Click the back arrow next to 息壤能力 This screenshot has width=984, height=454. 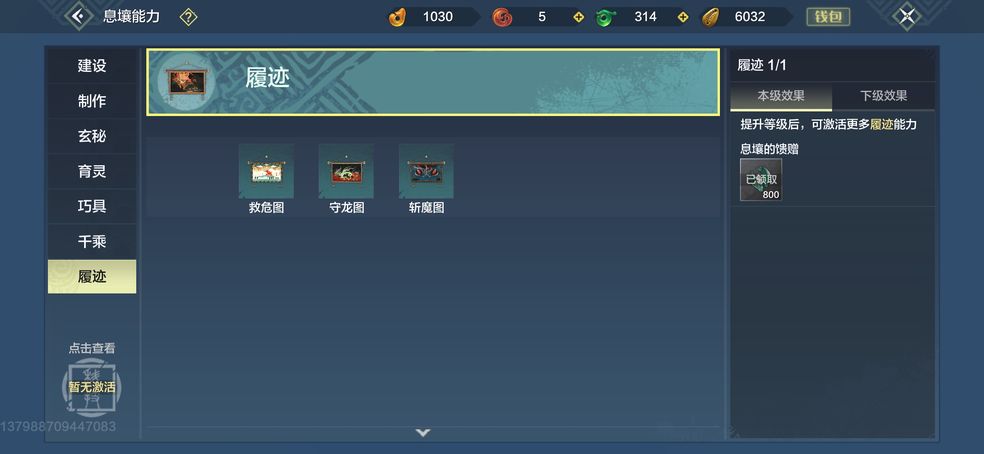pos(79,16)
